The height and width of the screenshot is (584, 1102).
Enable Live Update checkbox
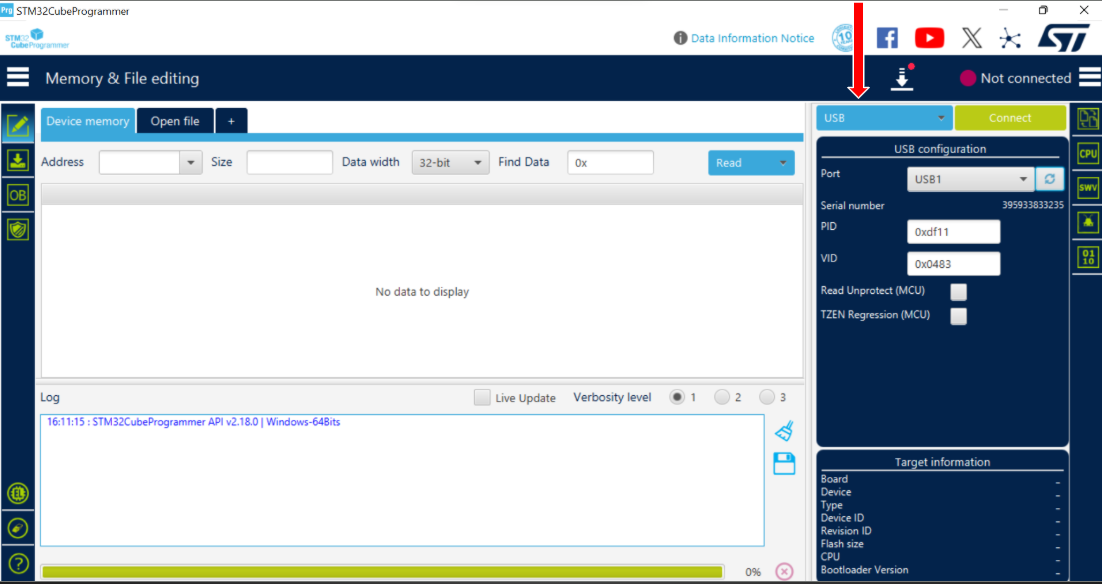(x=482, y=397)
